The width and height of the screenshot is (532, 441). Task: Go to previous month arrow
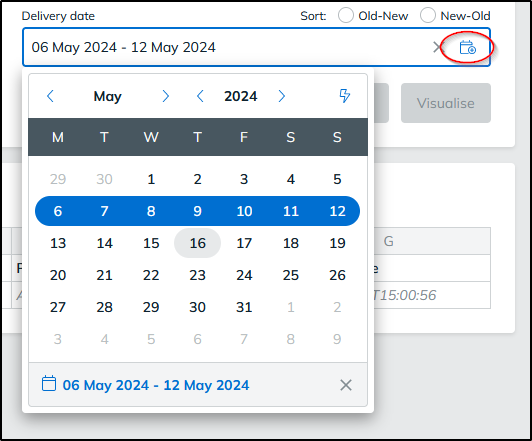click(x=50, y=96)
